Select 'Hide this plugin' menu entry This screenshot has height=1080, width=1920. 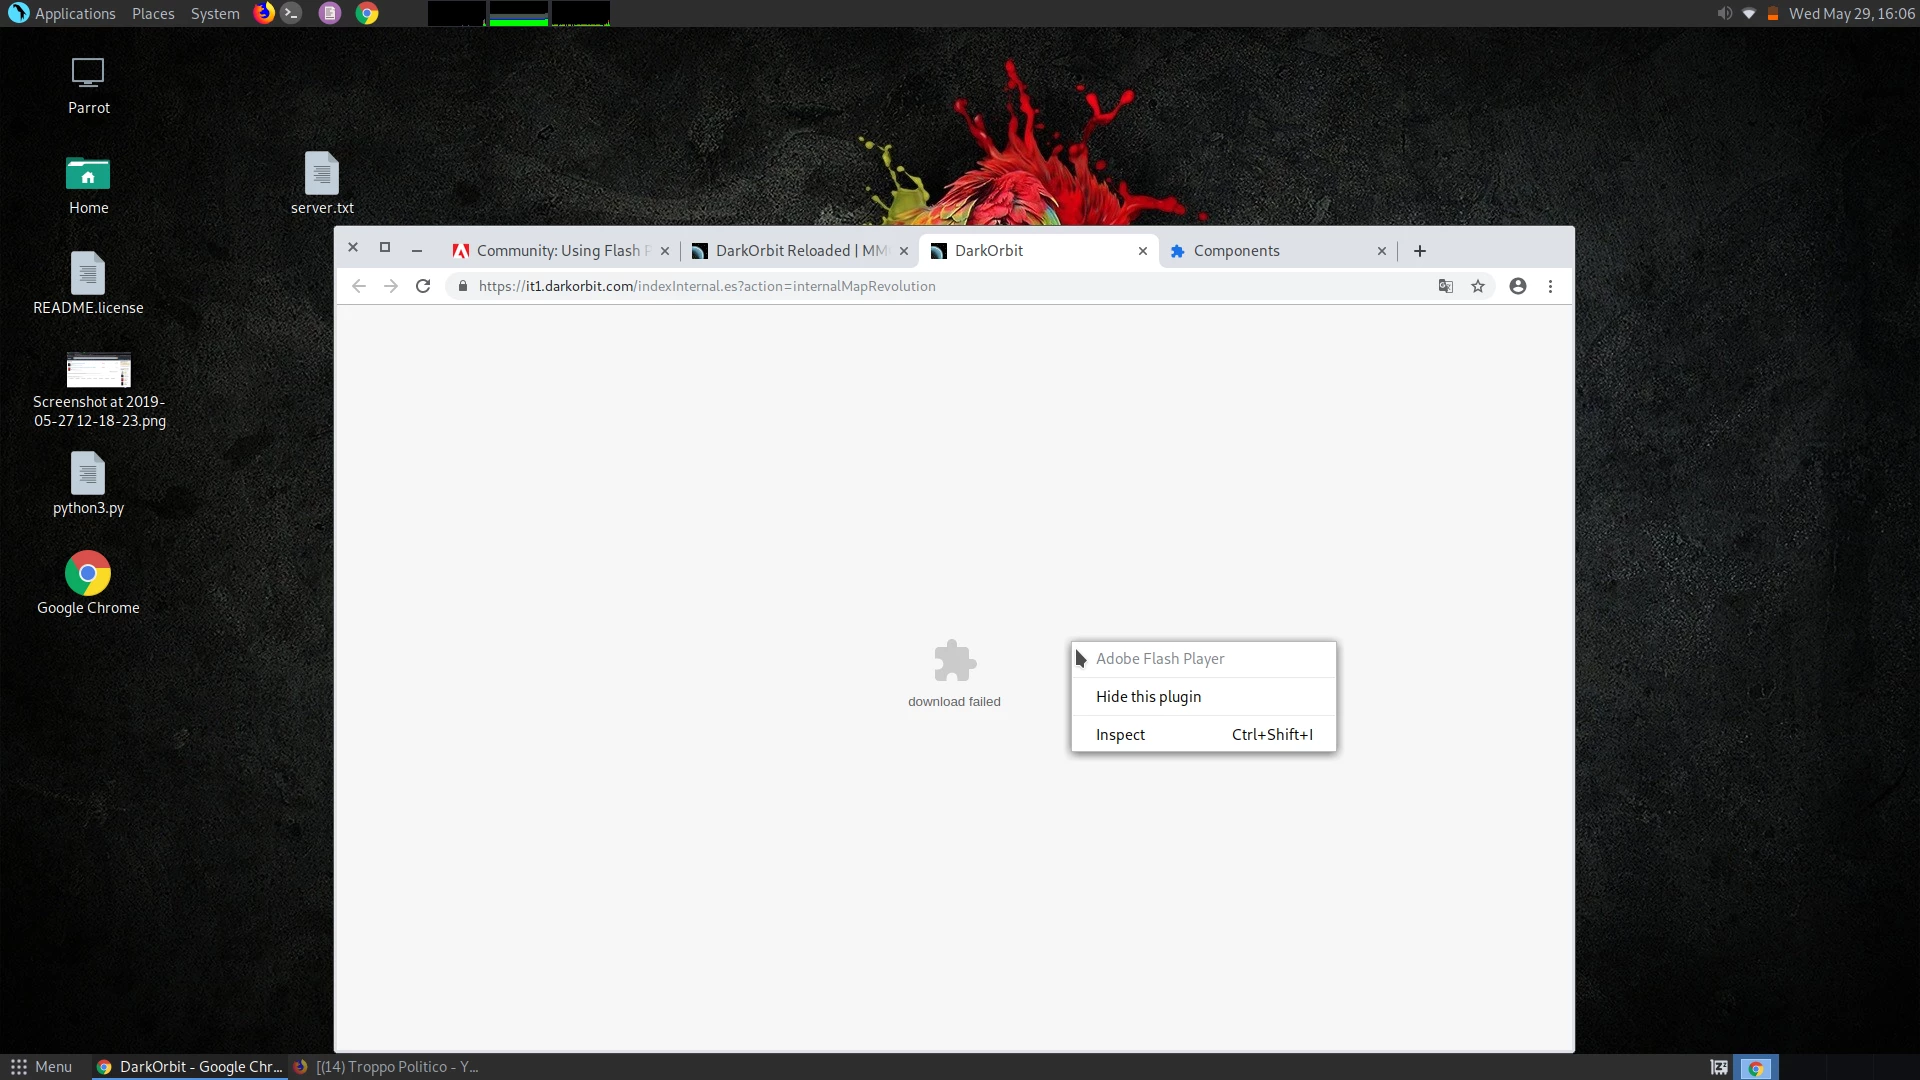(x=1148, y=697)
